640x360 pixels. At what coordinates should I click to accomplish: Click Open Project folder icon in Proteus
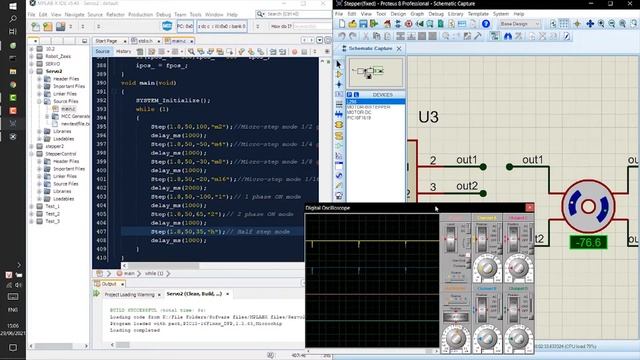point(352,24)
